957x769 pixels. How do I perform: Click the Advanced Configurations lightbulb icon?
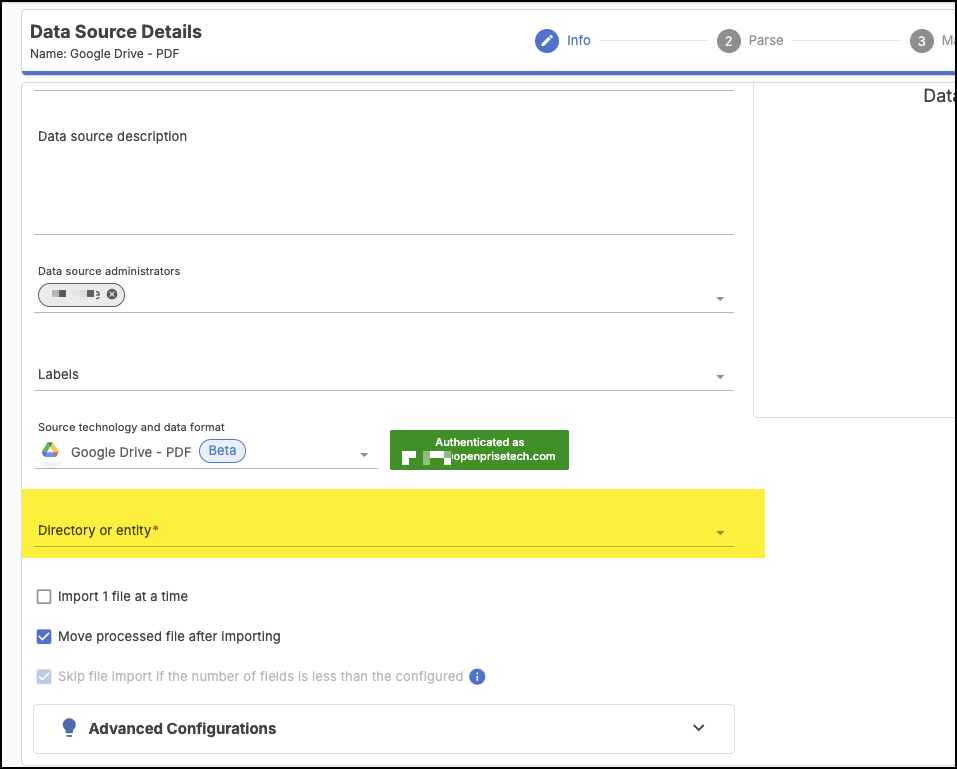(69, 727)
